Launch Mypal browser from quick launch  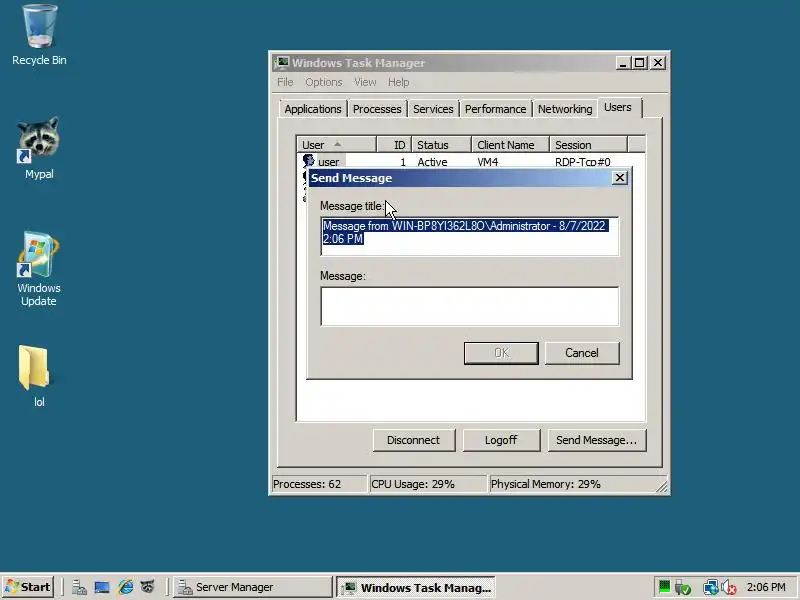pyautogui.click(x=148, y=587)
